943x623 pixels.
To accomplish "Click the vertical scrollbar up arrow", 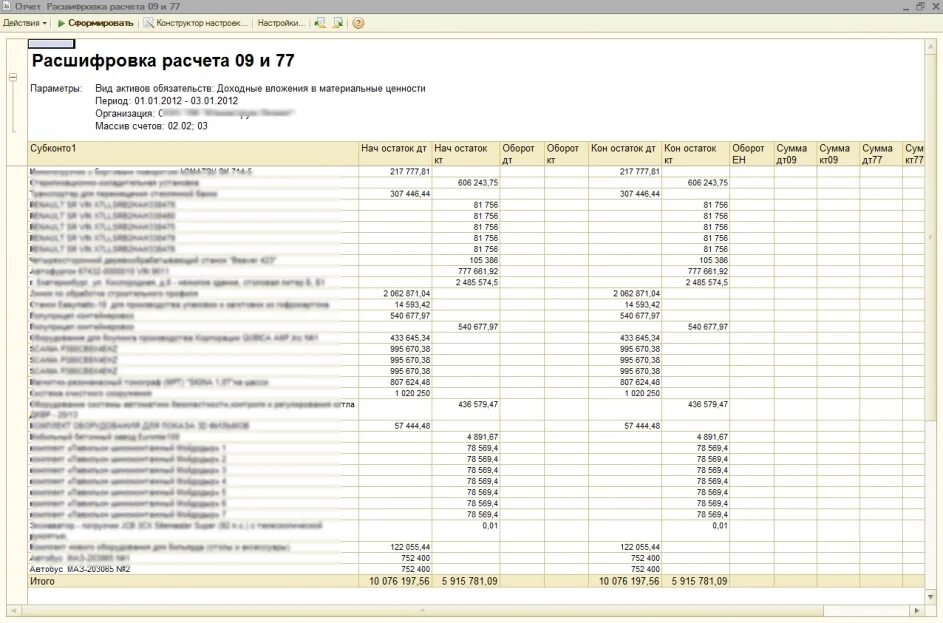I will coord(931,44).
